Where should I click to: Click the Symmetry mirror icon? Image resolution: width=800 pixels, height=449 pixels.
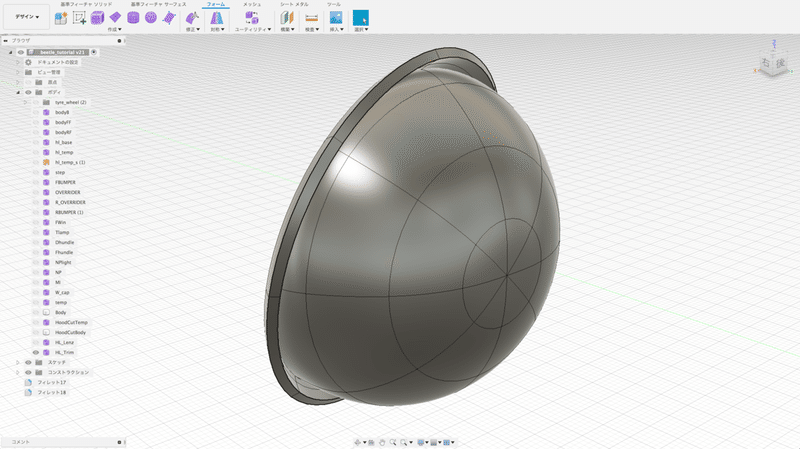[217, 18]
